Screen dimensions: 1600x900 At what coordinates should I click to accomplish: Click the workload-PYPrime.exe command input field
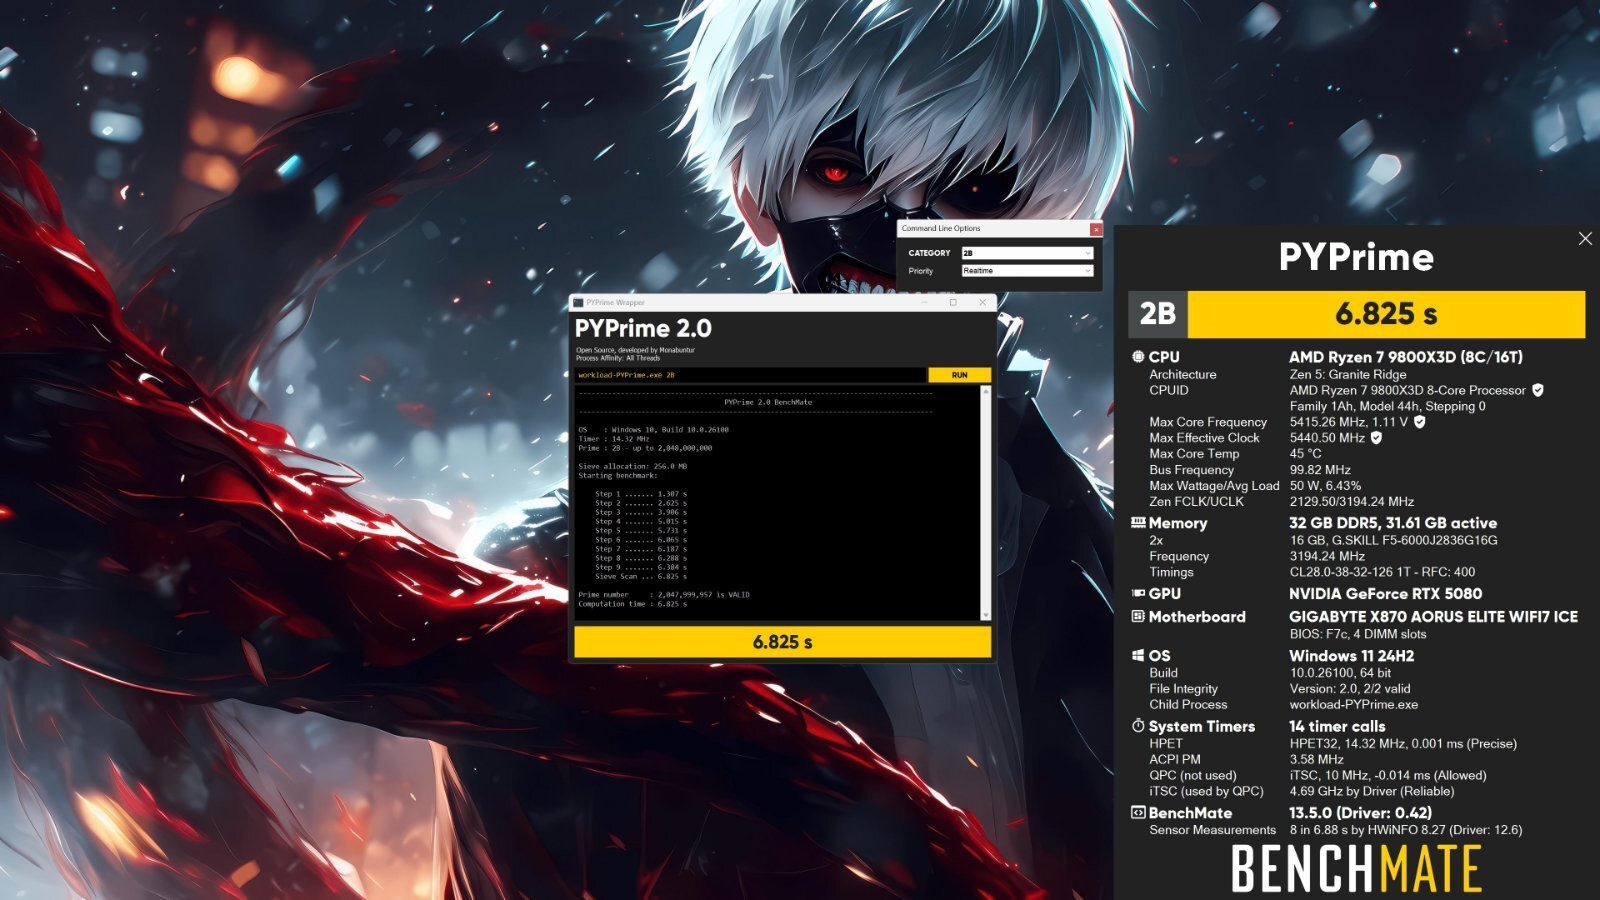(x=750, y=375)
